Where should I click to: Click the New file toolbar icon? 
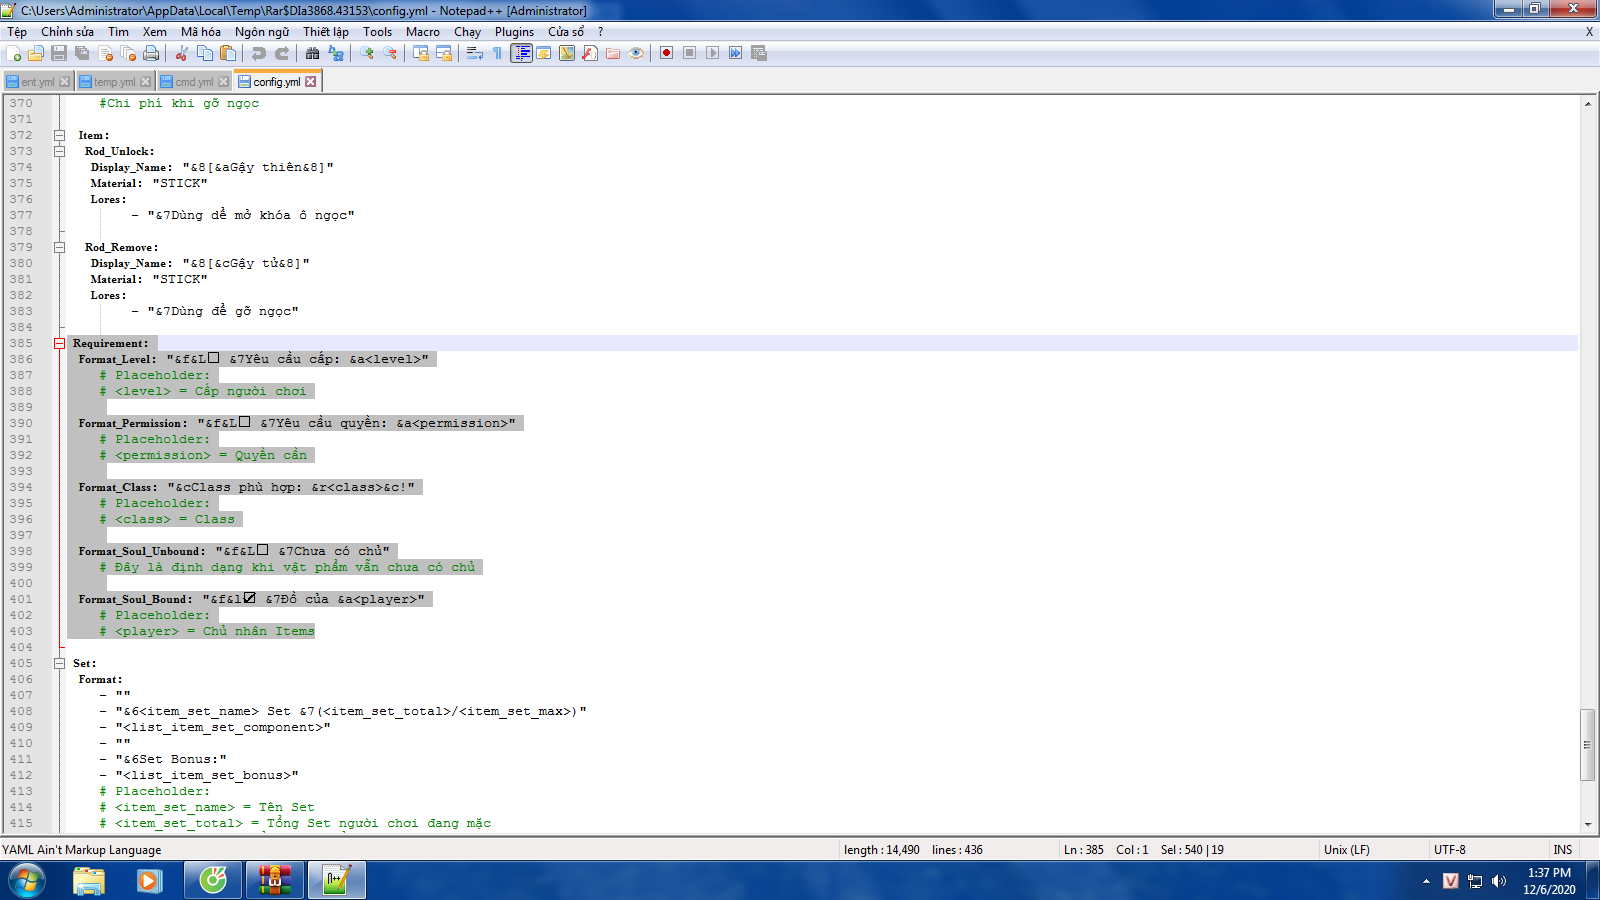click(x=14, y=53)
